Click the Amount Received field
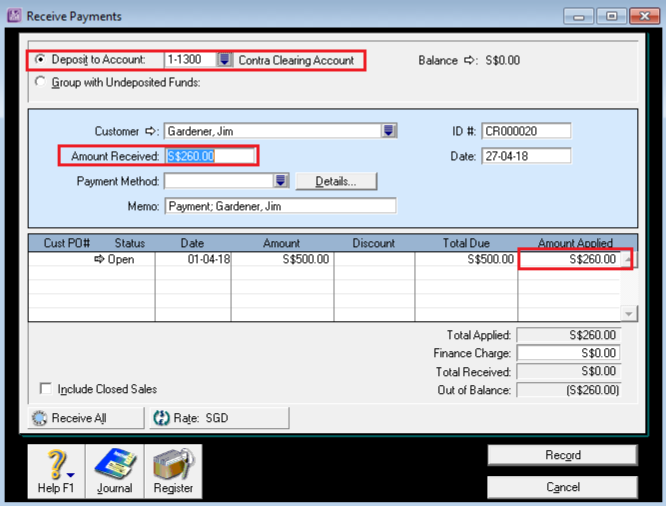666x506 pixels. pyautogui.click(x=210, y=156)
